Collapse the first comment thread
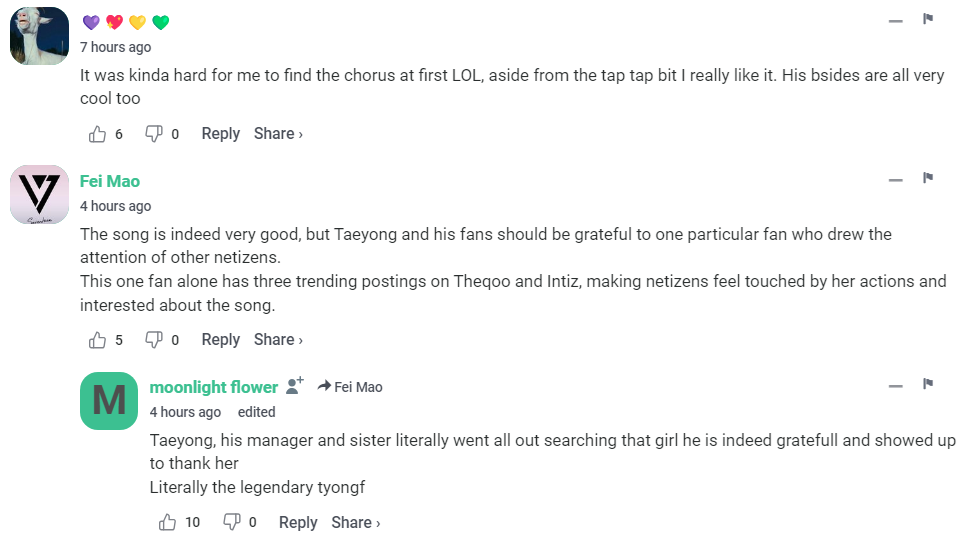Image resolution: width=967 pixels, height=538 pixels. pyautogui.click(x=896, y=20)
